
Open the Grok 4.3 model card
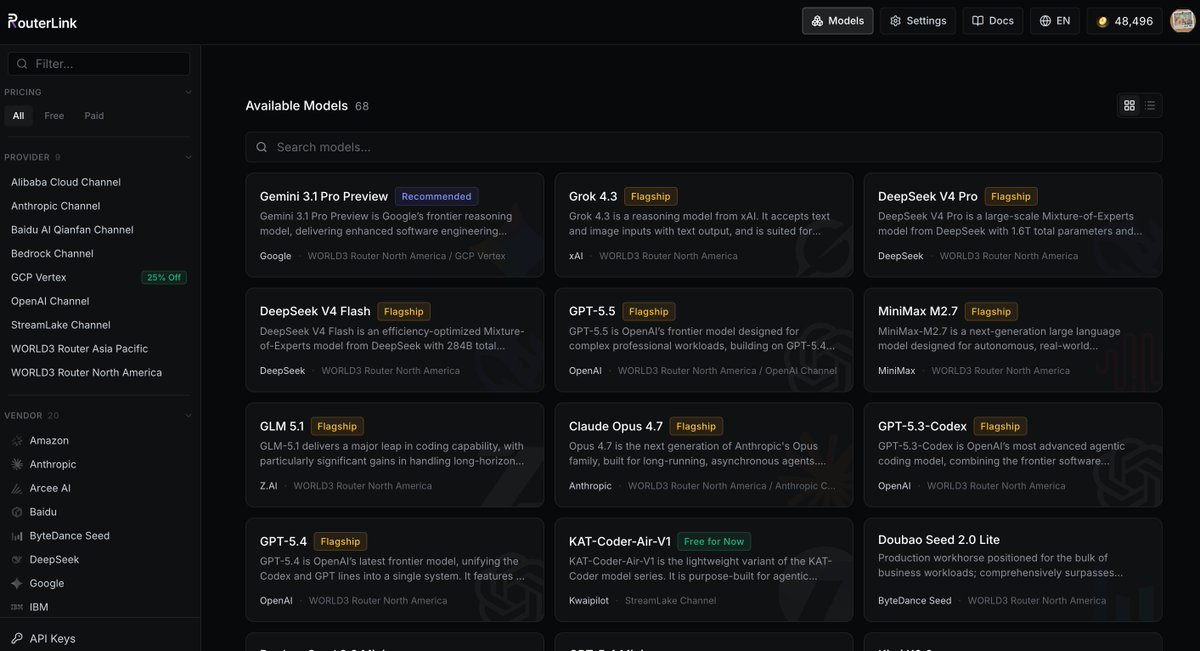tap(703, 226)
